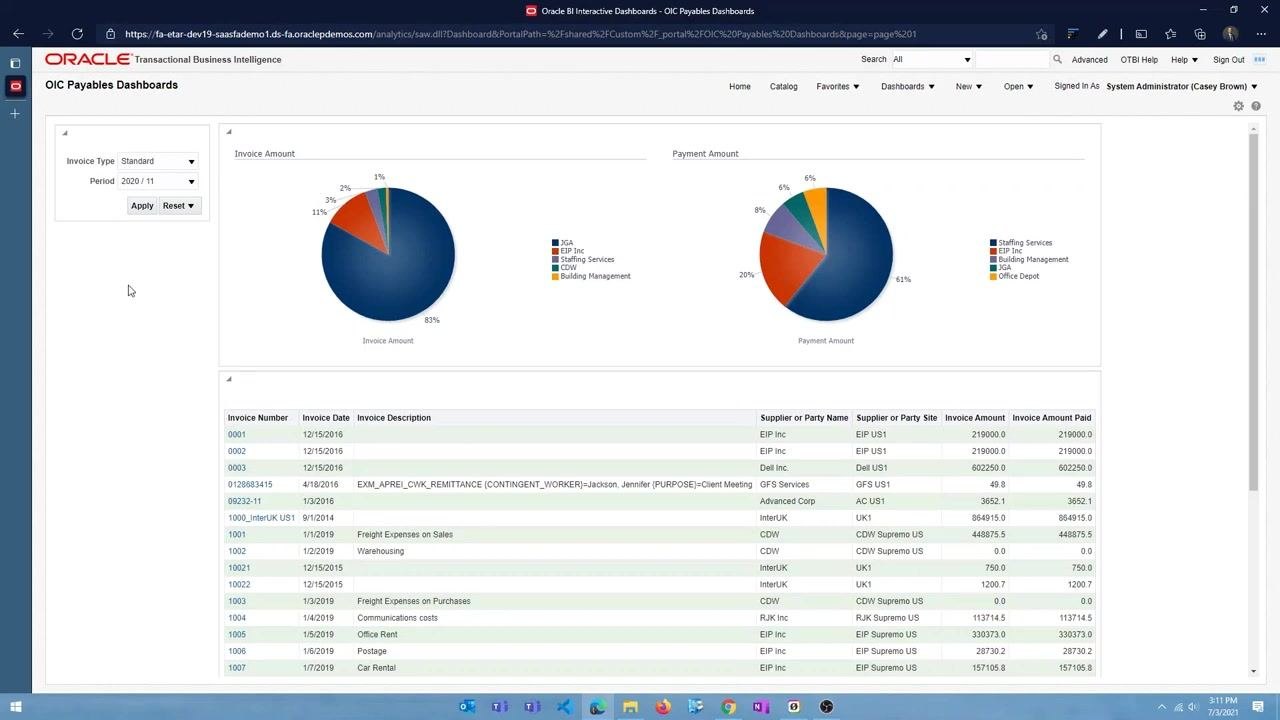
Task: Open OBS Studio from the taskbar
Action: (827, 707)
